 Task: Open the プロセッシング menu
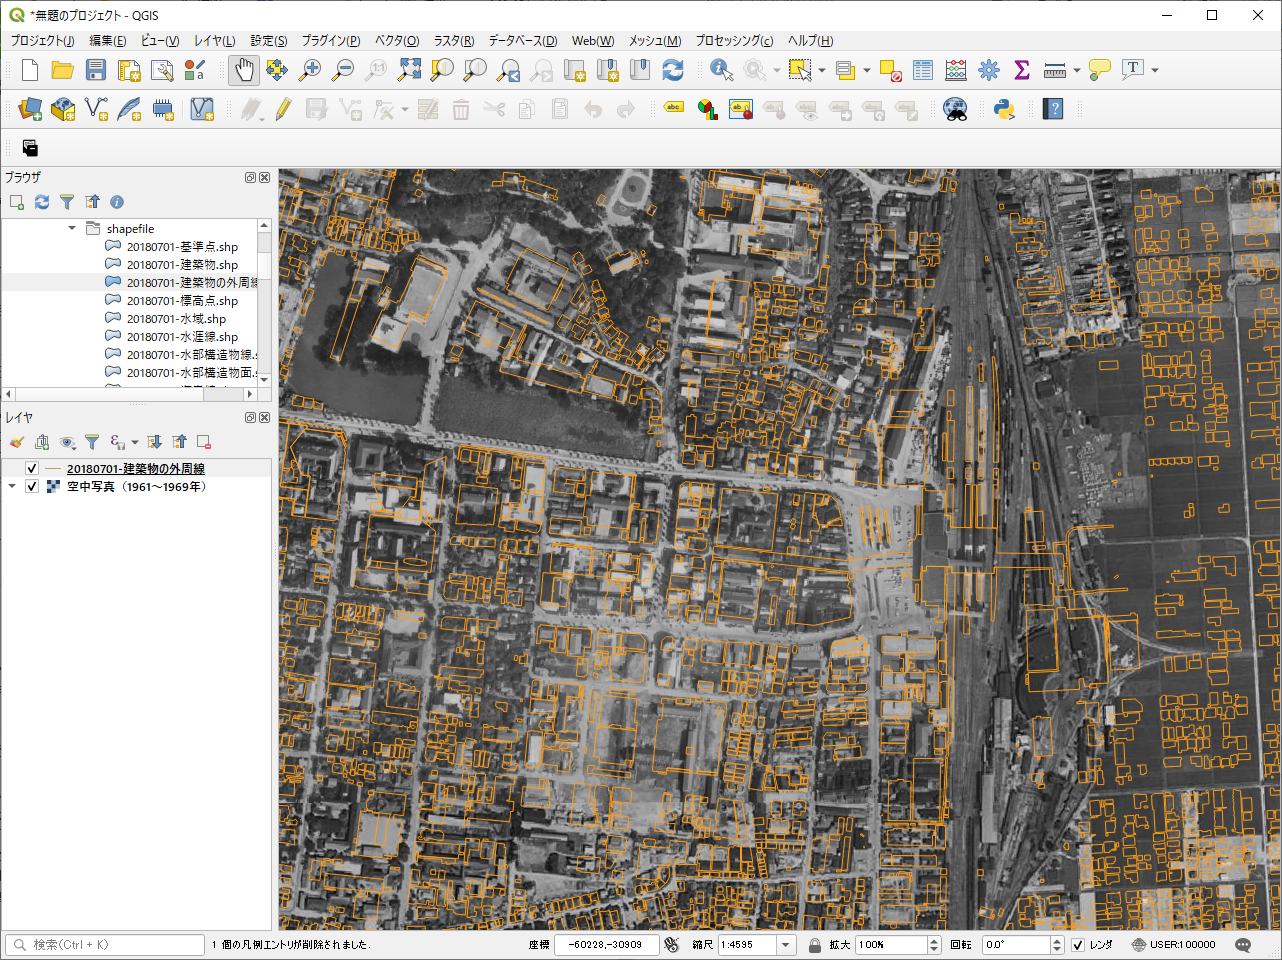pyautogui.click(x=733, y=41)
